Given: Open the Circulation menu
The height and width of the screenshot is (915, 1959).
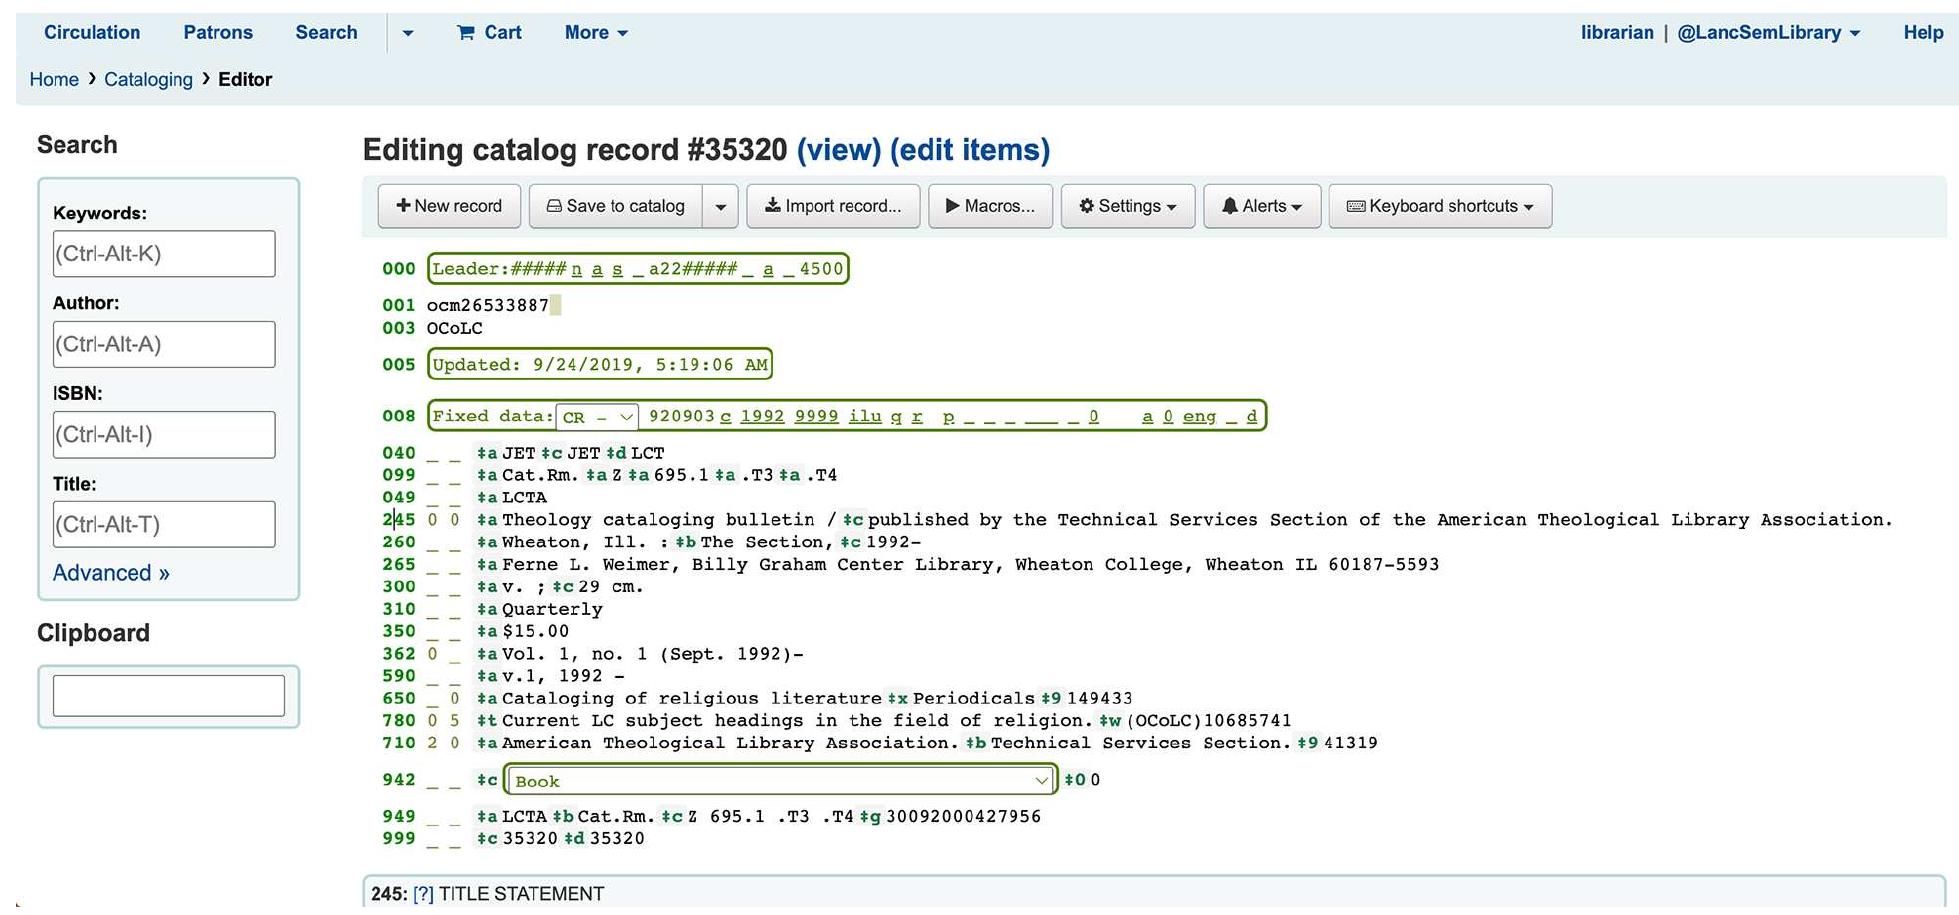Looking at the screenshot, I should click(91, 32).
